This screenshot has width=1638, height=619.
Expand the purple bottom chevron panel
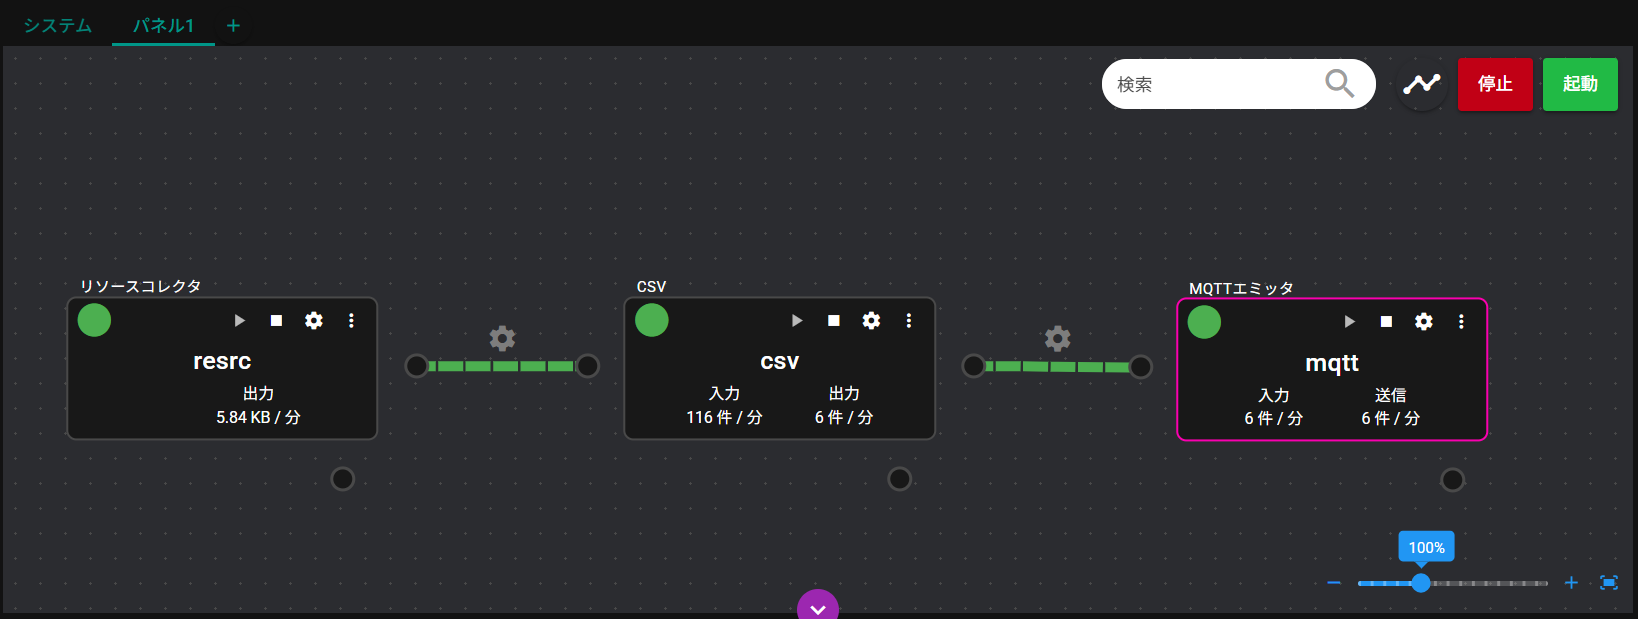(x=817, y=607)
